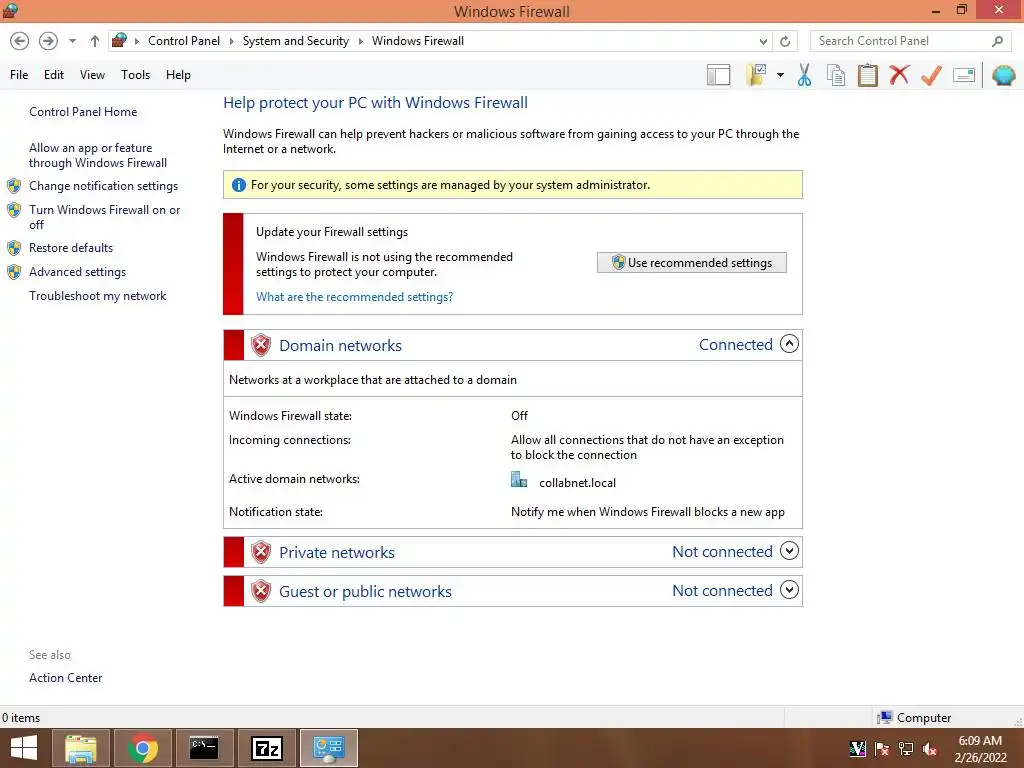Click Use recommended settings button
This screenshot has width=1024, height=768.
692,263
